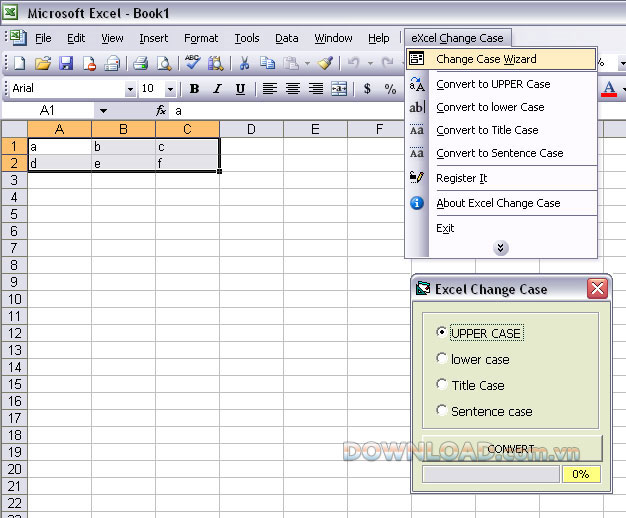Click the Undo arrow icon
This screenshot has height=518, width=626.
tap(353, 63)
